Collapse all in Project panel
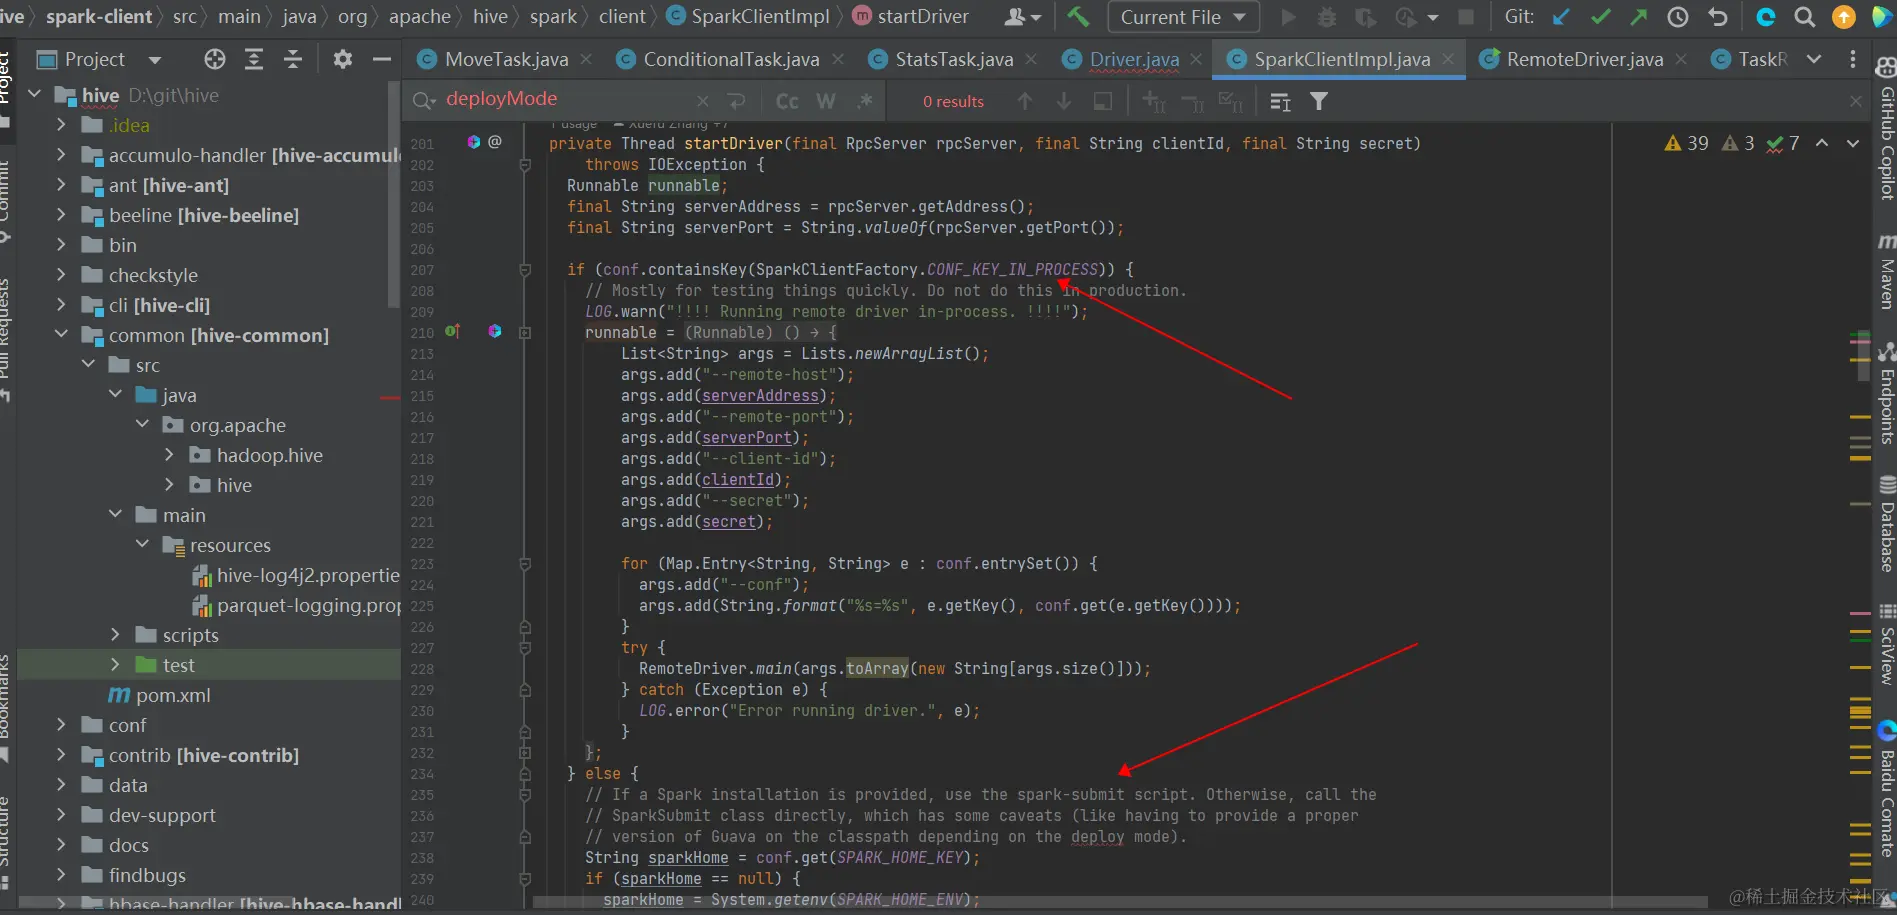 293,59
